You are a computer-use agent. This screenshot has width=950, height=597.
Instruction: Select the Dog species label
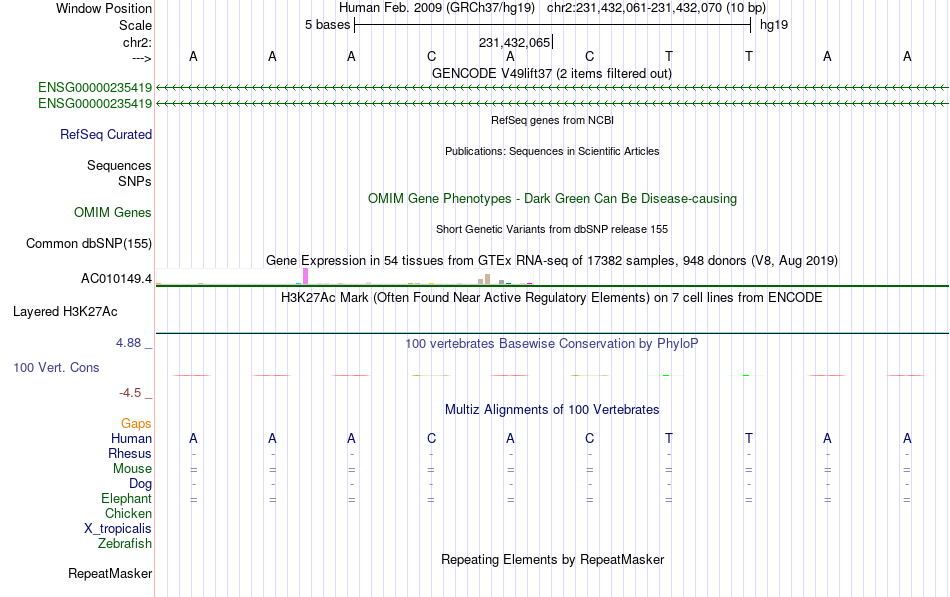coord(141,484)
